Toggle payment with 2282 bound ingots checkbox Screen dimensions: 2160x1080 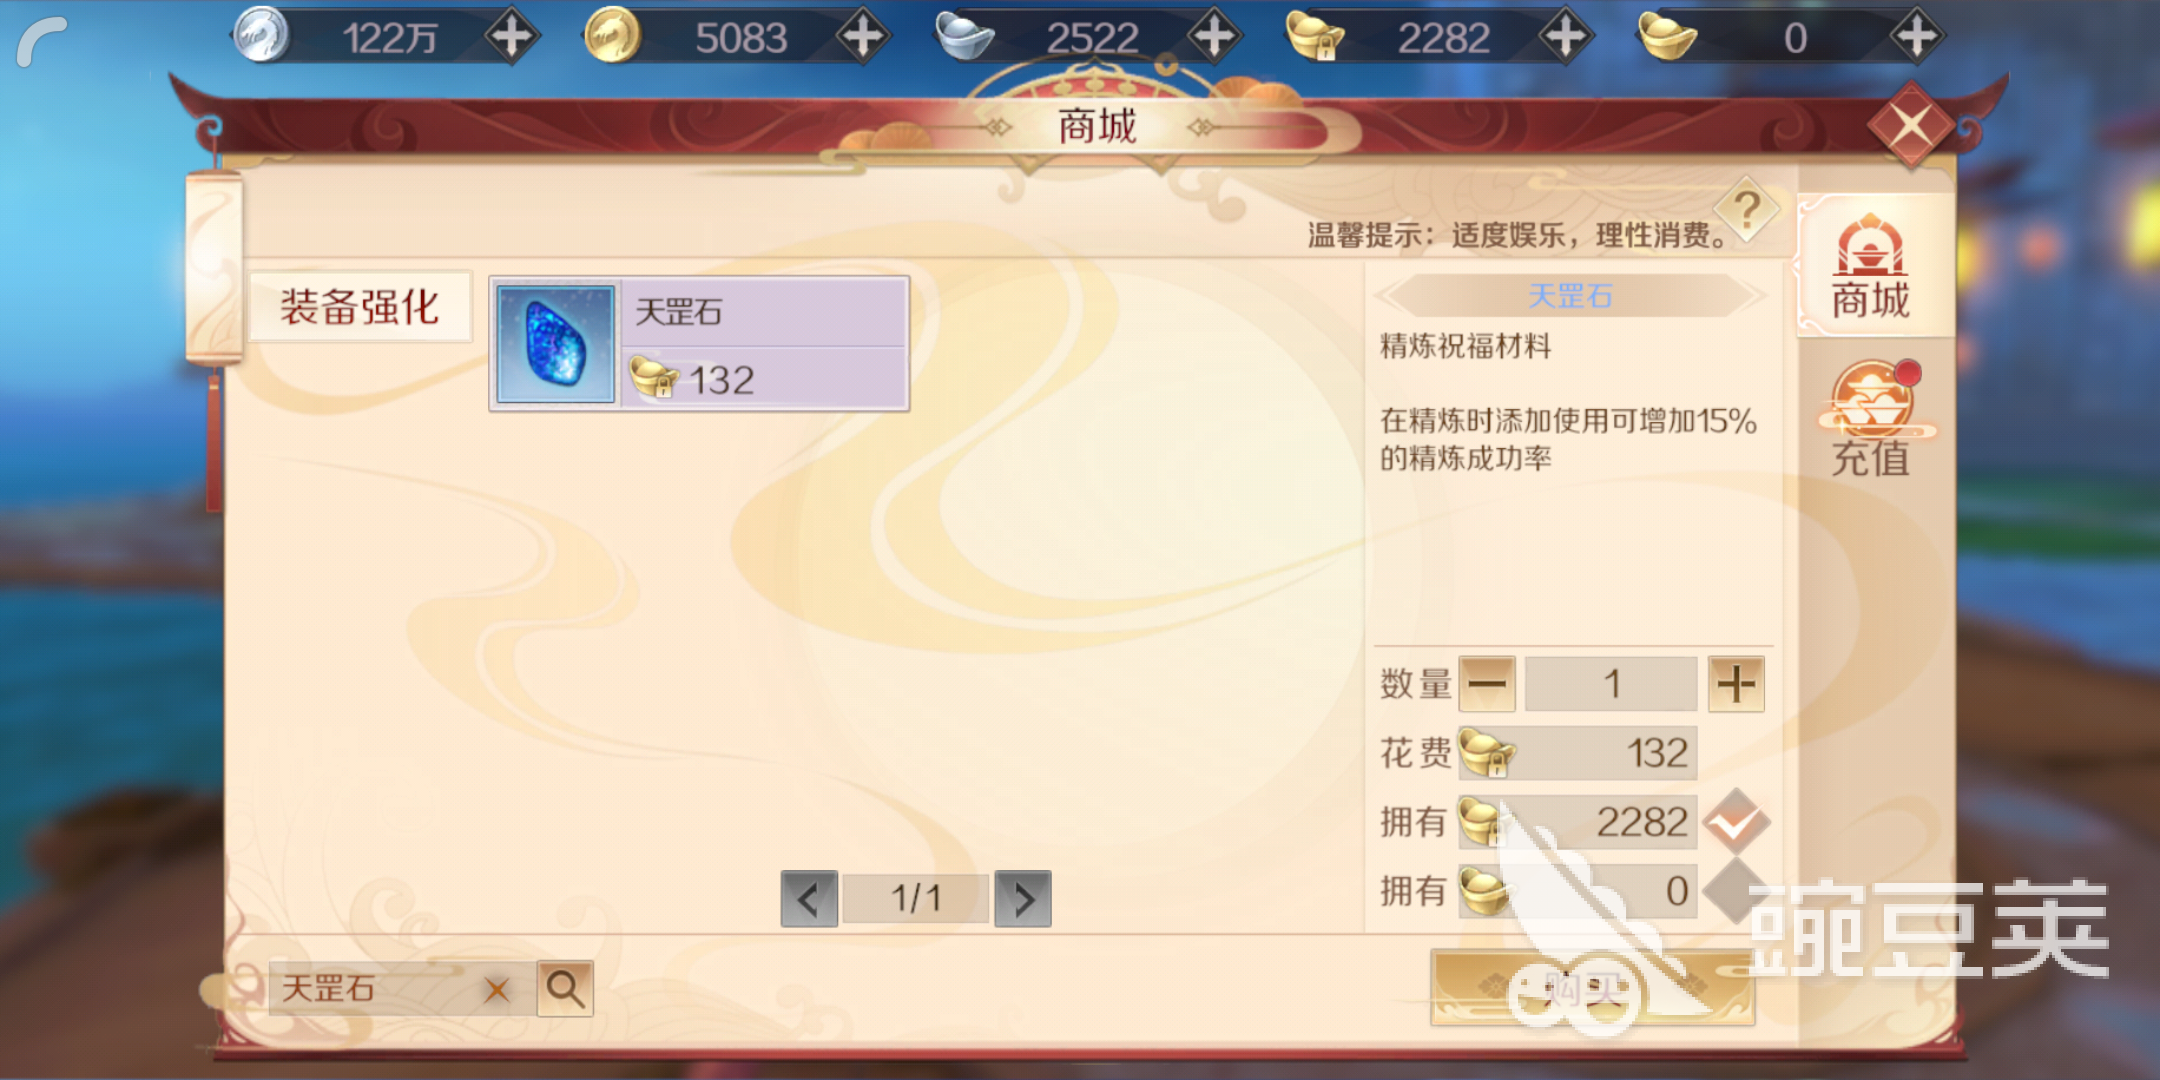(1737, 822)
